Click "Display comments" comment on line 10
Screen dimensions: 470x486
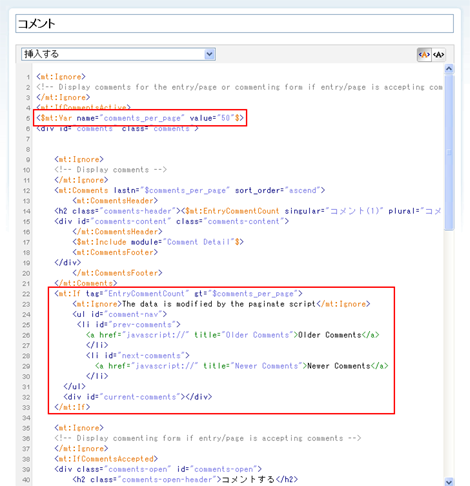[x=111, y=170]
